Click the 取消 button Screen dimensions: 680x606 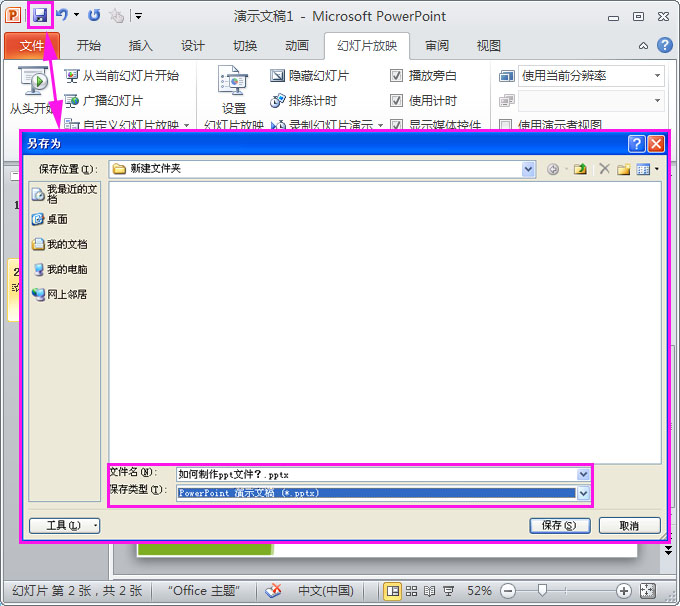[x=629, y=526]
